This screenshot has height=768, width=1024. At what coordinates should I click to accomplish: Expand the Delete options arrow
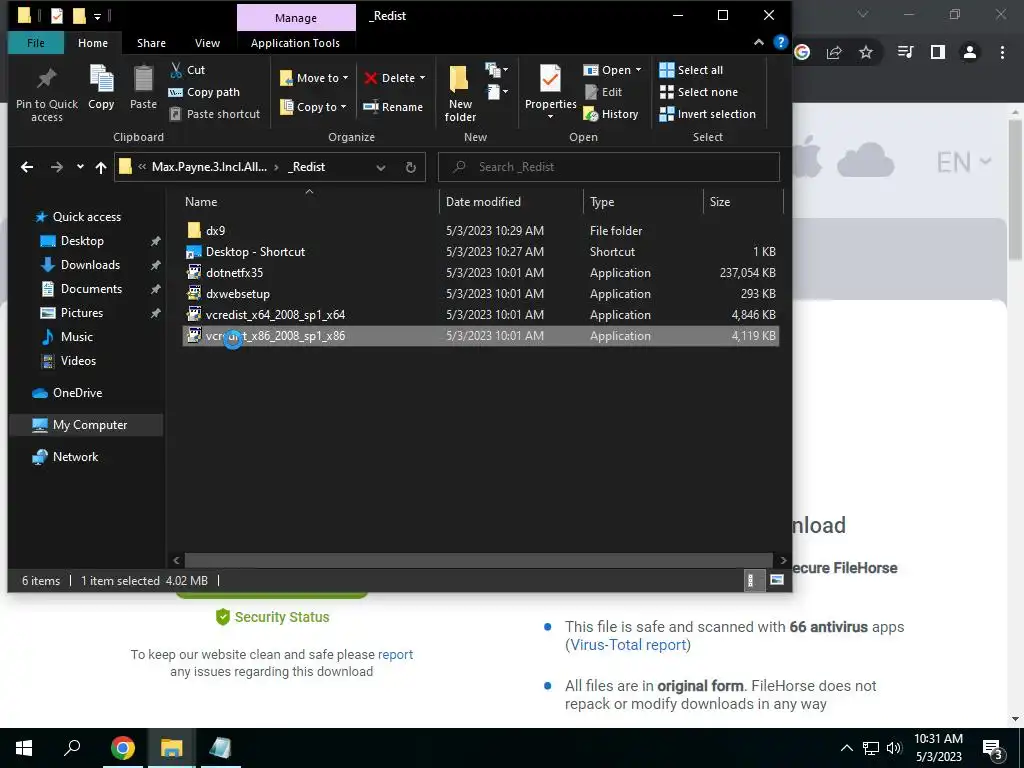[422, 78]
